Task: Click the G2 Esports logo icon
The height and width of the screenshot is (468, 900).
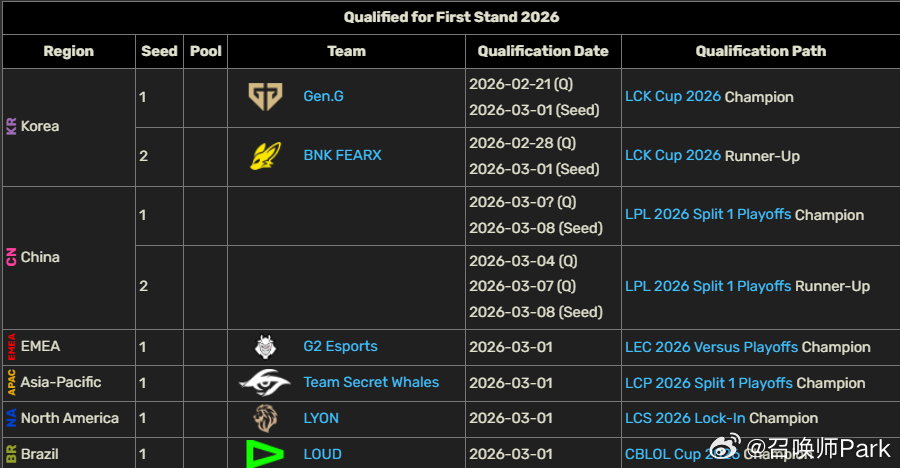Action: click(x=265, y=347)
